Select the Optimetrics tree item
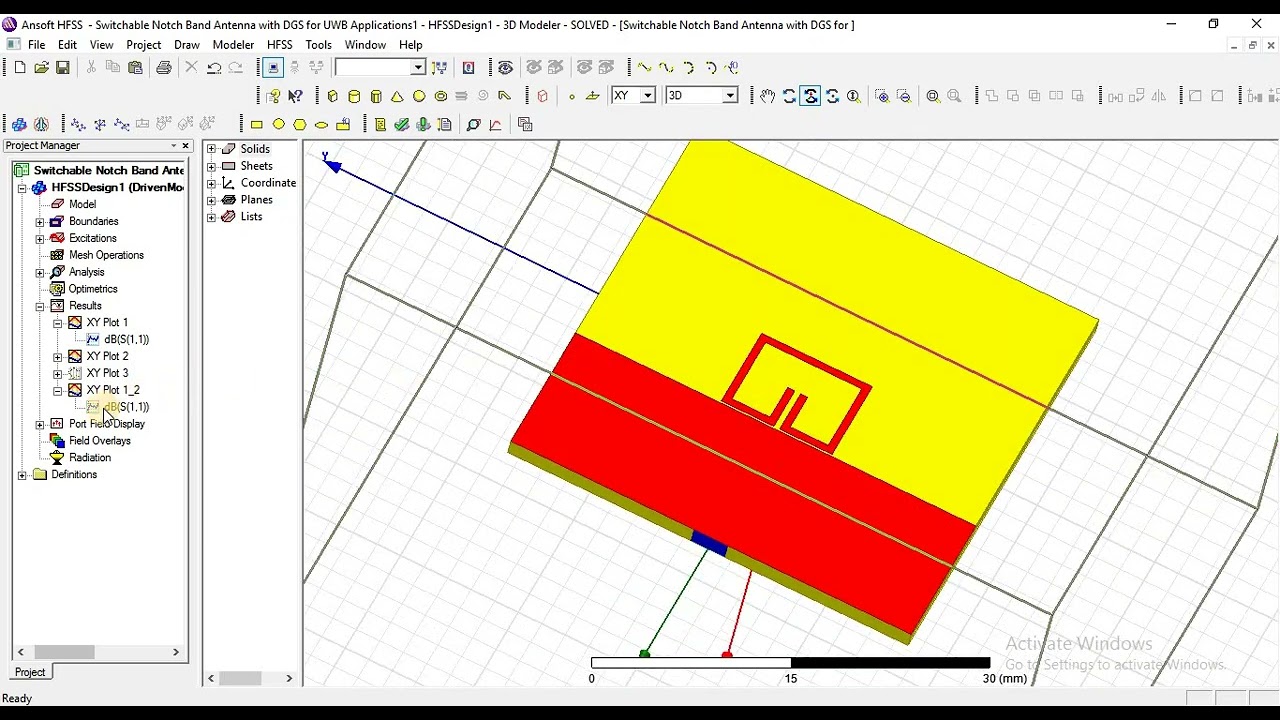Screen dimensions: 1280x720 tap(93, 289)
